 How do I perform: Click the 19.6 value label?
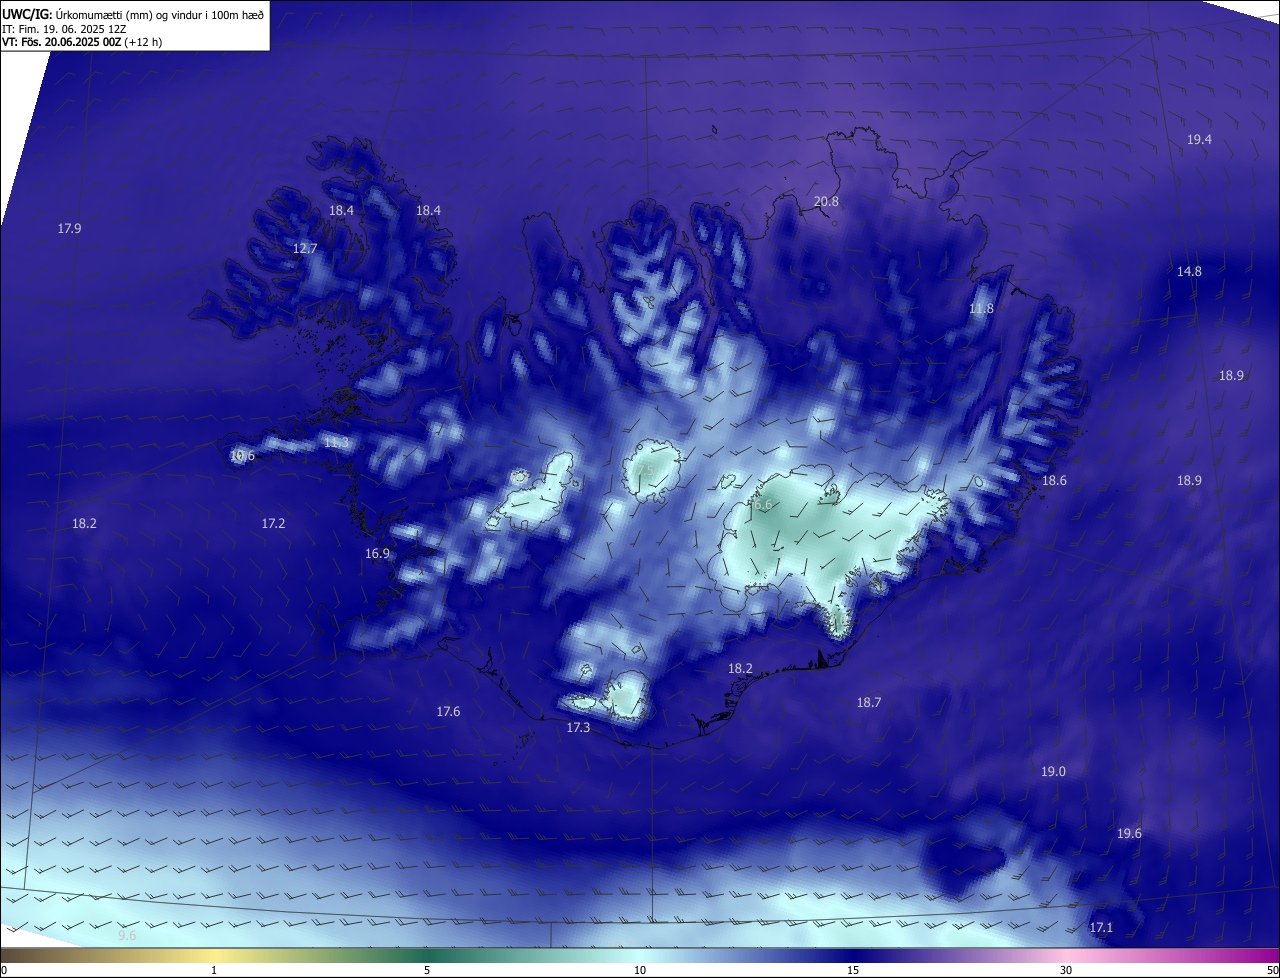click(x=1129, y=834)
